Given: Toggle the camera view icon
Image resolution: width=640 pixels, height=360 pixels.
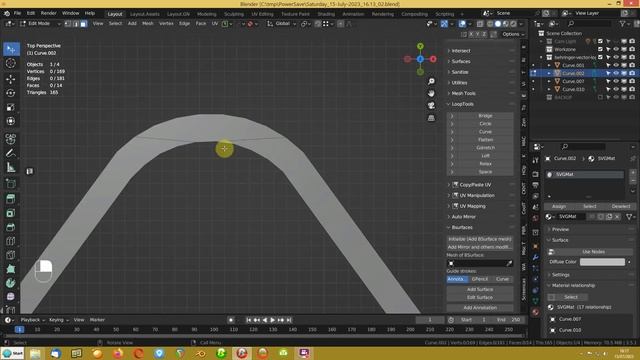Looking at the screenshot, I should pos(431,106).
